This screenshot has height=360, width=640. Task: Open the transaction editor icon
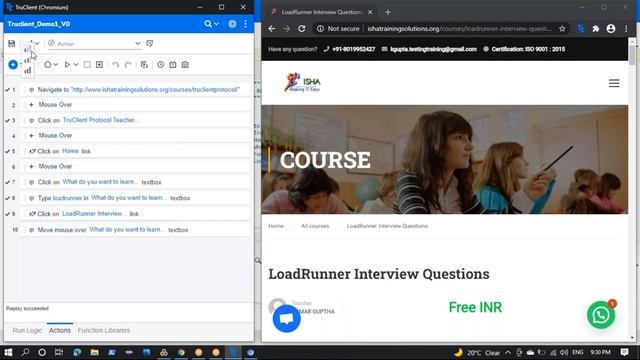(x=173, y=64)
